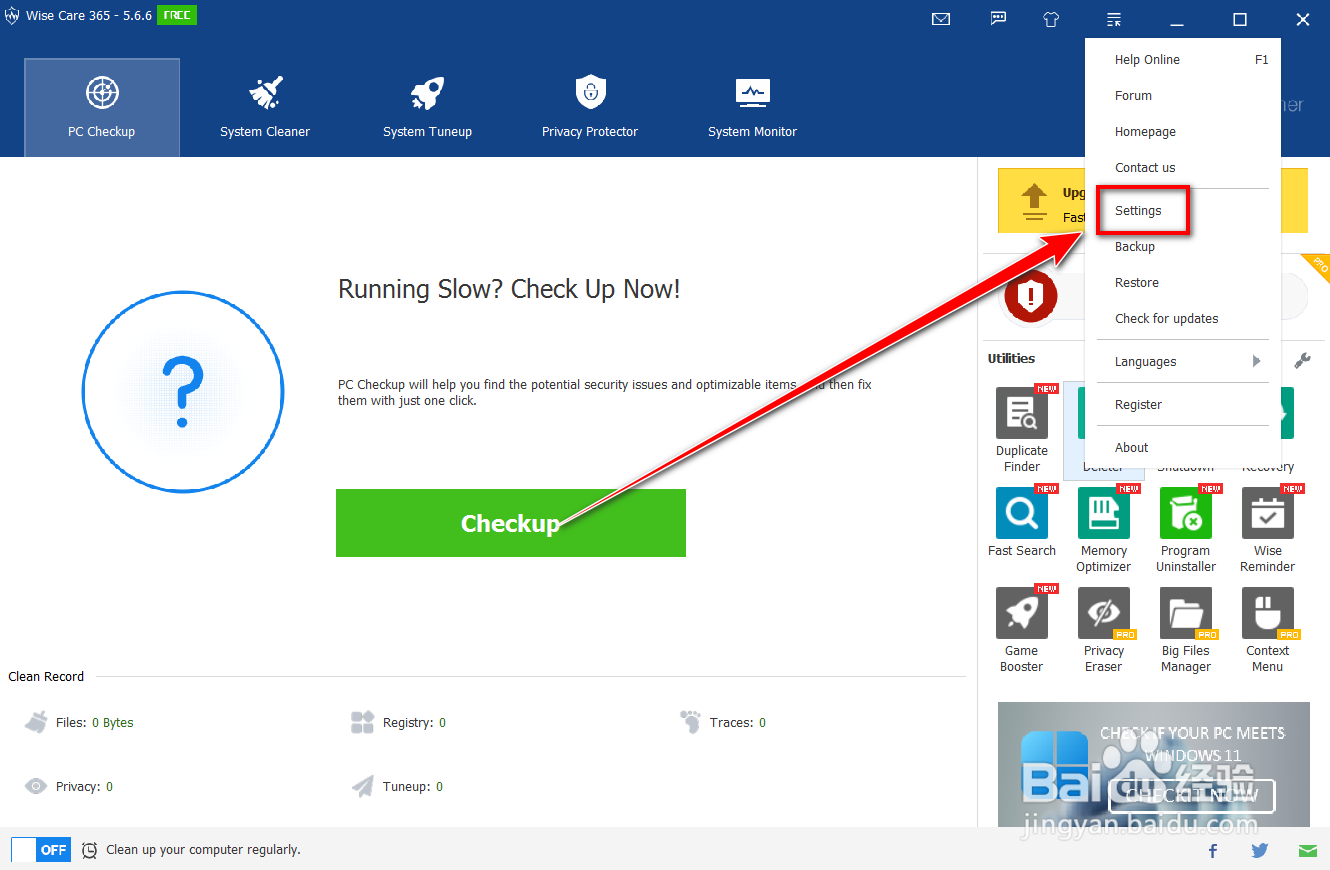Click Check for updates menu entry
The image size is (1330, 870).
point(1182,319)
